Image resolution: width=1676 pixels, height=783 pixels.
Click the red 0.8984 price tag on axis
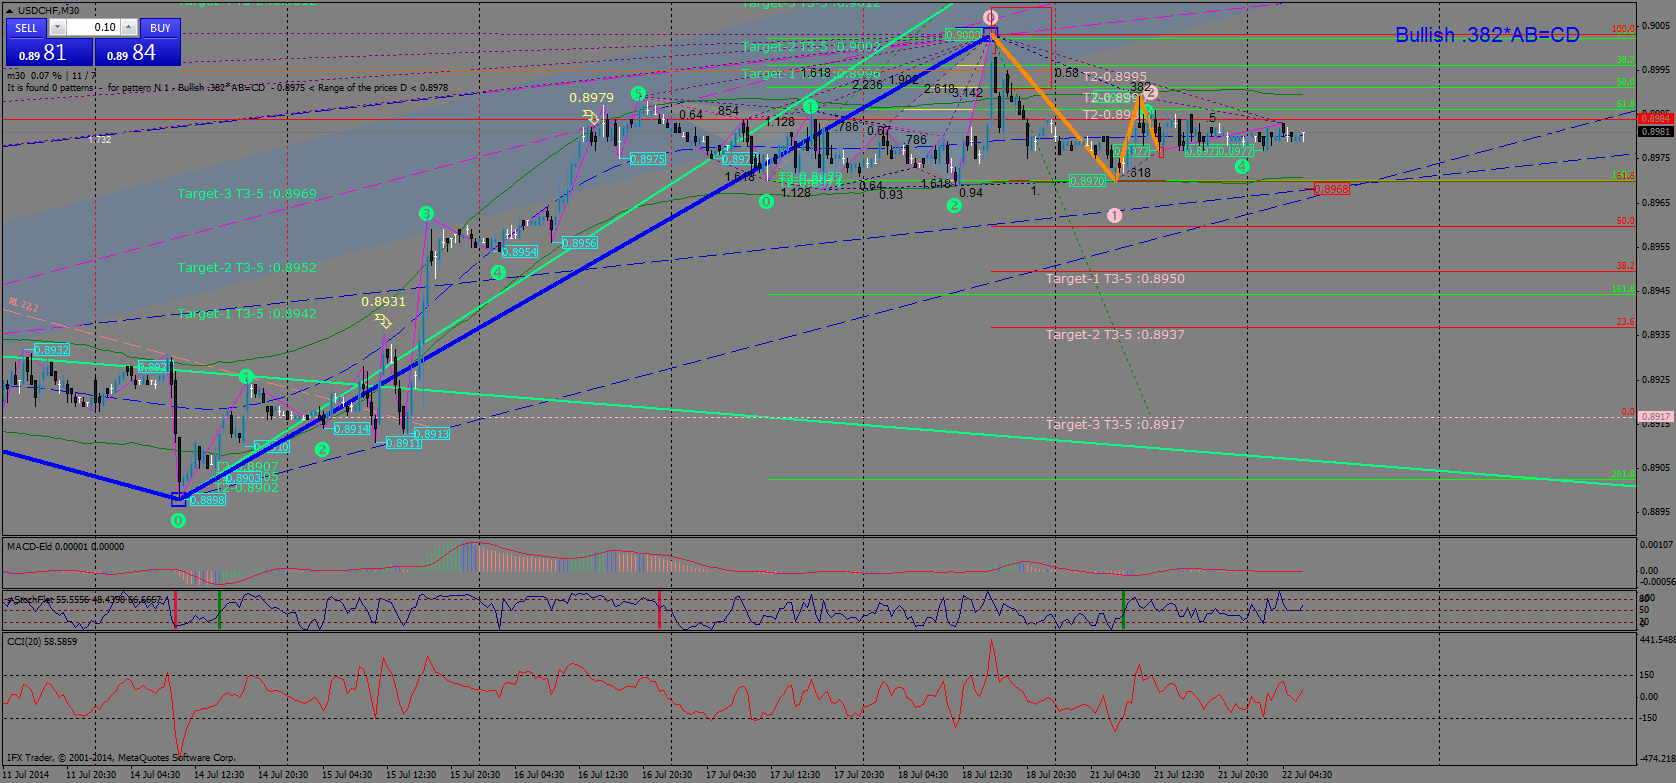pyautogui.click(x=1655, y=119)
